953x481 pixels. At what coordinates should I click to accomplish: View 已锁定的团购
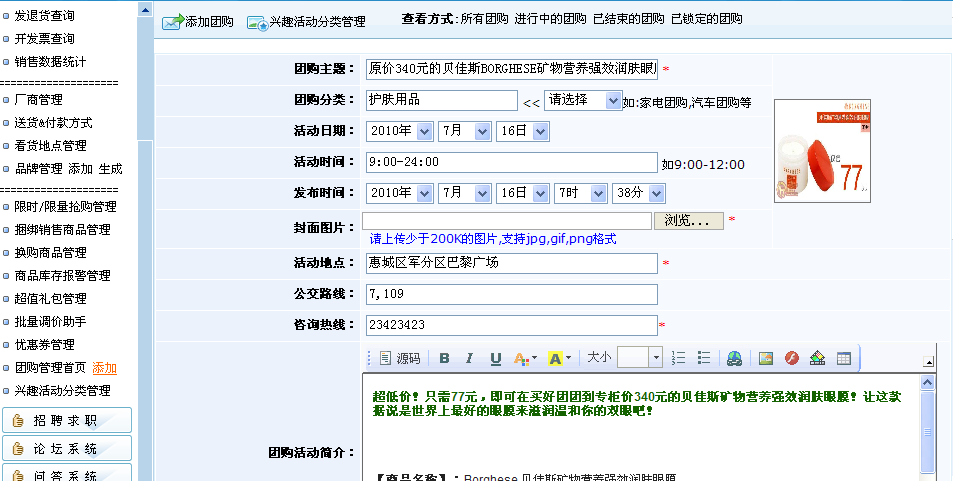point(707,19)
